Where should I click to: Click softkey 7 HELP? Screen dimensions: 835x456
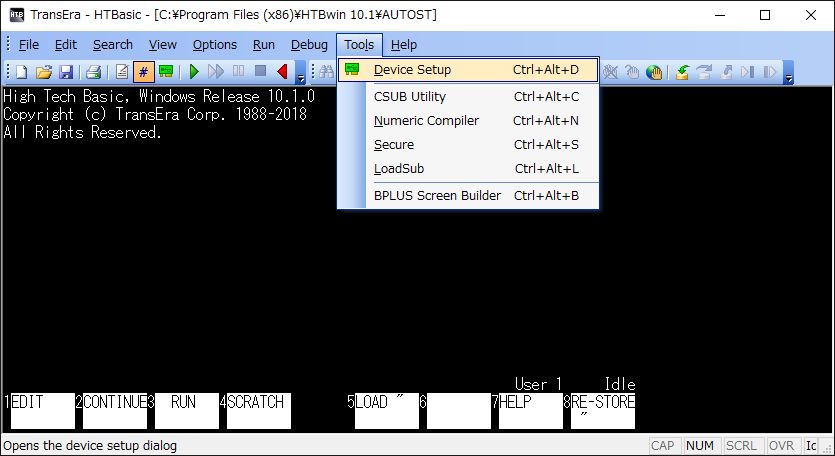click(530, 411)
